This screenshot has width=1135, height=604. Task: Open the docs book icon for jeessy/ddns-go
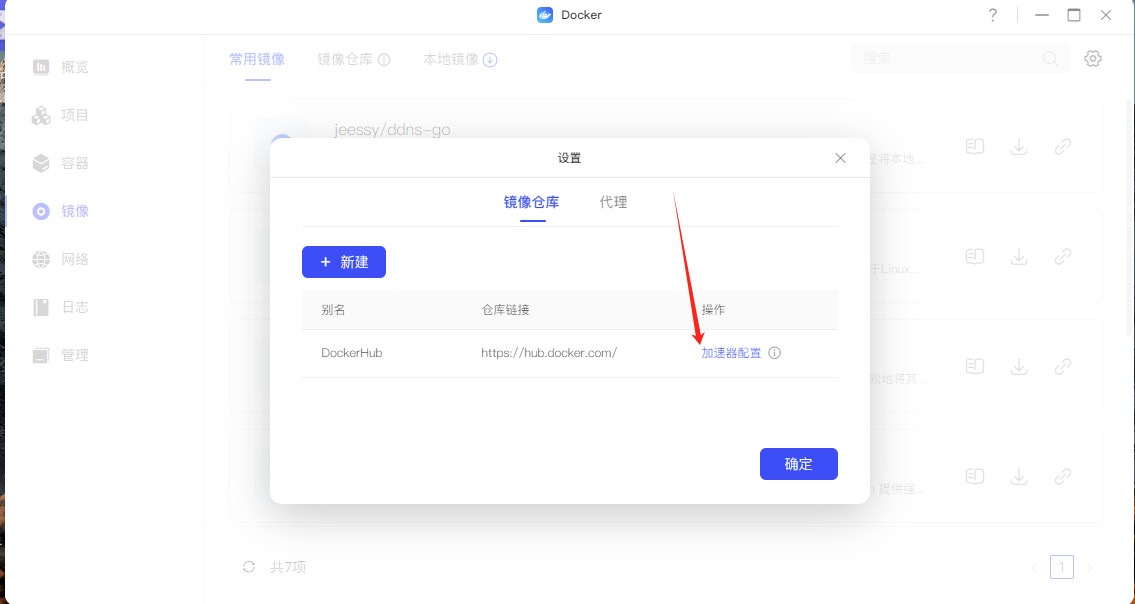pos(975,146)
